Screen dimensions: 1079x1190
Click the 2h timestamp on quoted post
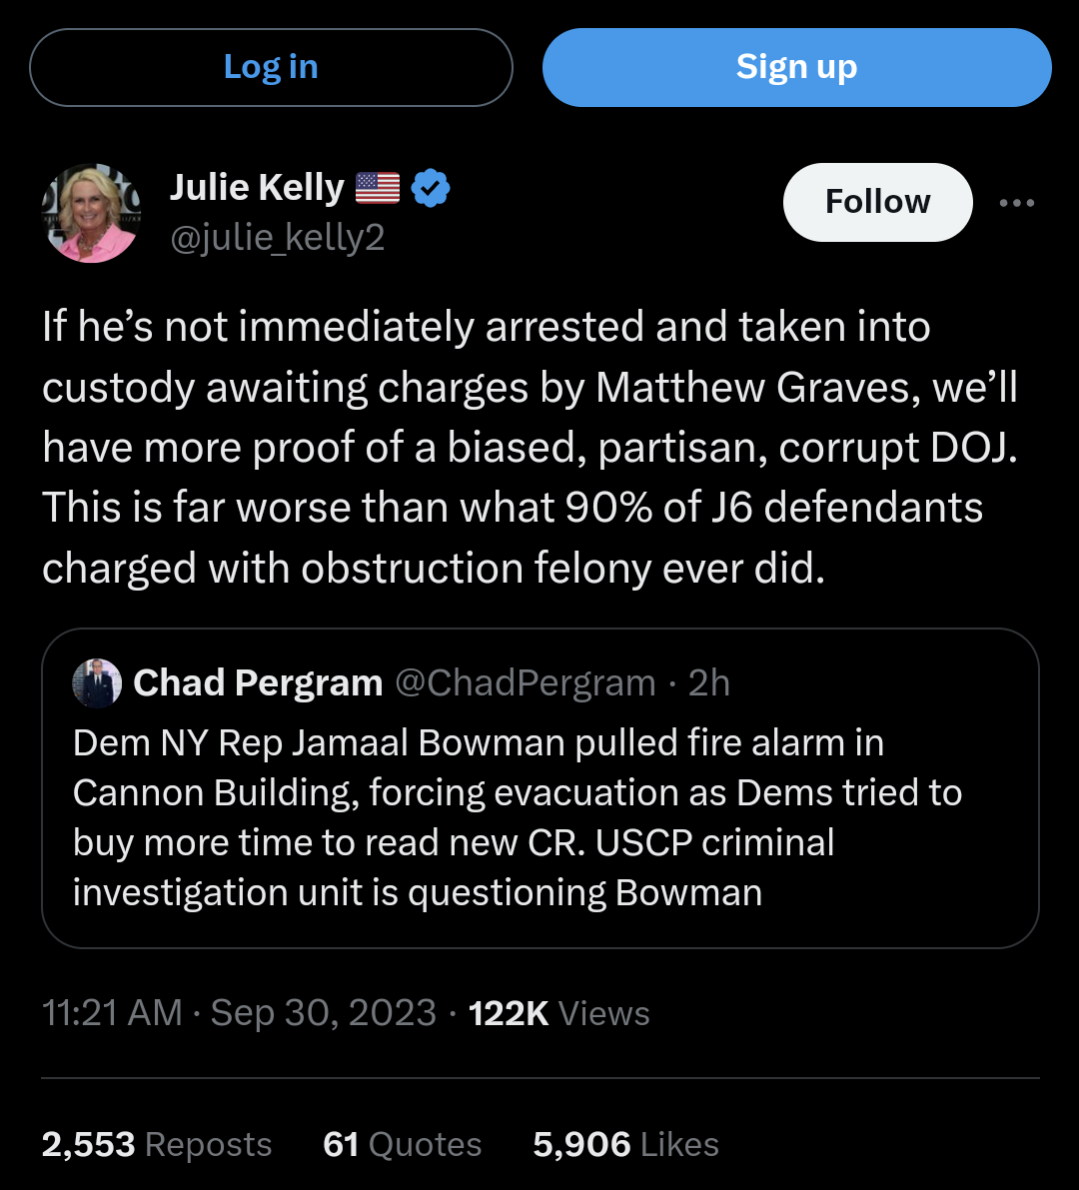709,683
